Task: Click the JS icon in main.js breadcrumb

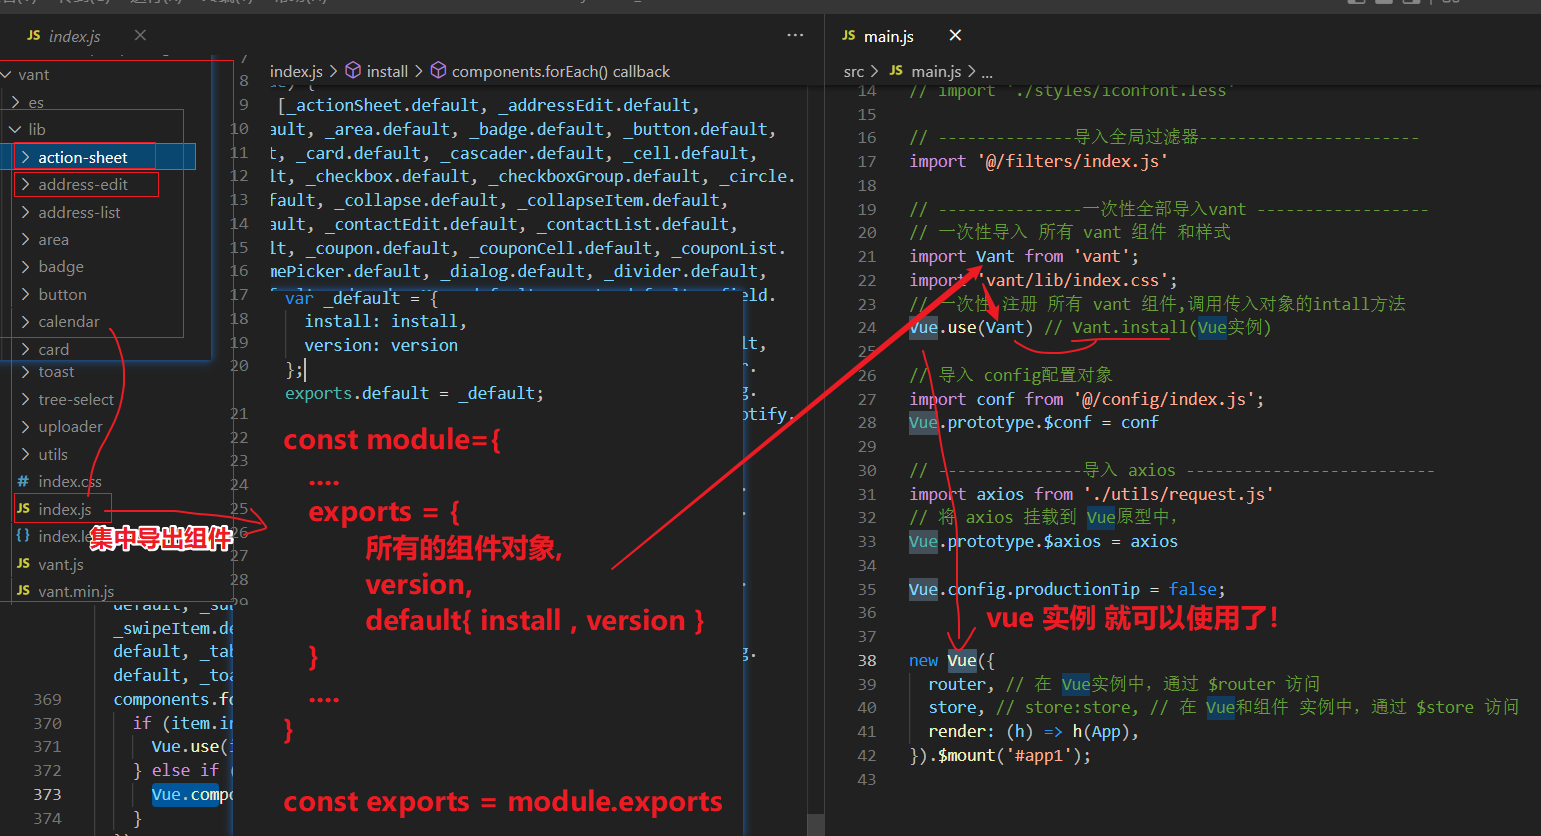Action: coord(896,71)
